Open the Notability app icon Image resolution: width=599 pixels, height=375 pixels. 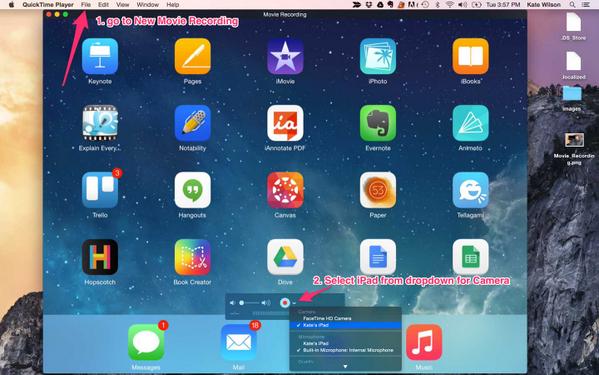(x=193, y=123)
